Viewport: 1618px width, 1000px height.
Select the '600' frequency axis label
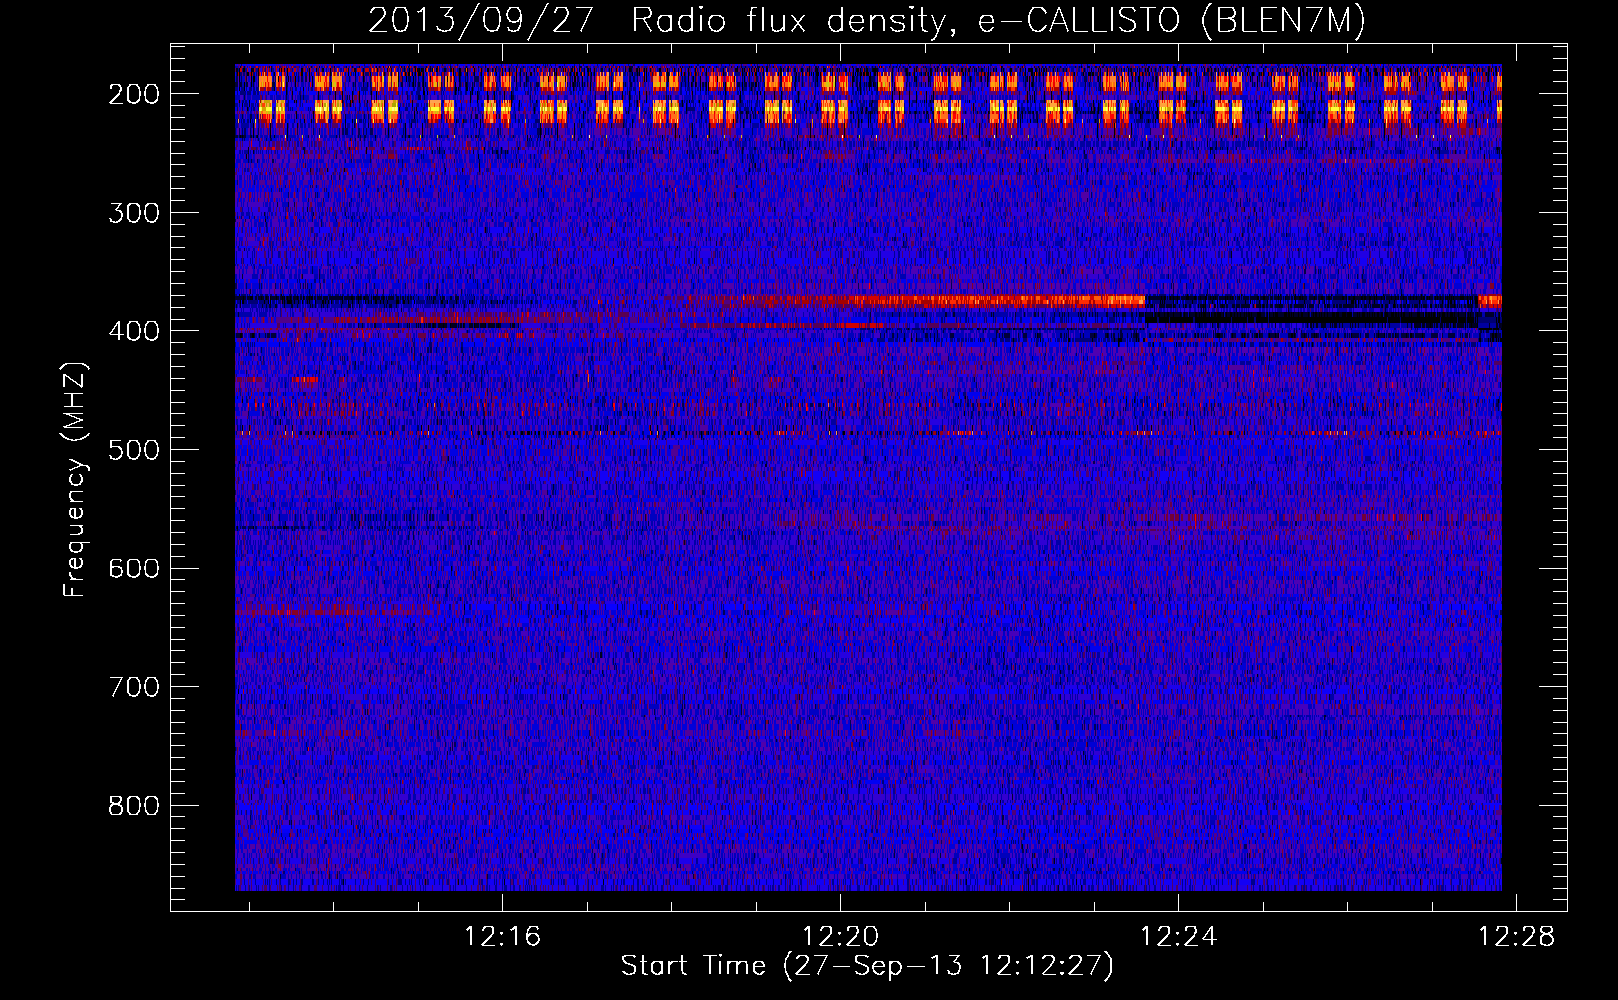tap(133, 569)
